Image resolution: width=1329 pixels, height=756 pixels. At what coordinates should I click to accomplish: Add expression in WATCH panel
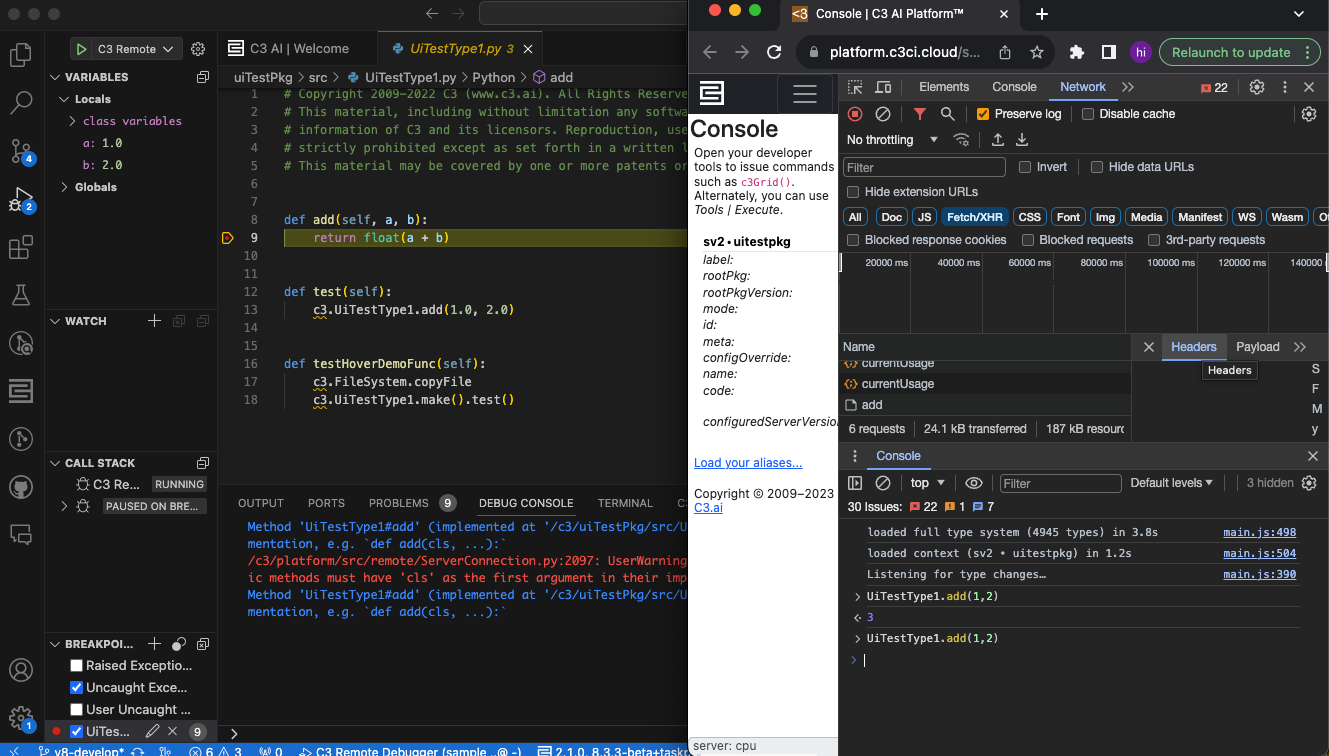coord(154,321)
